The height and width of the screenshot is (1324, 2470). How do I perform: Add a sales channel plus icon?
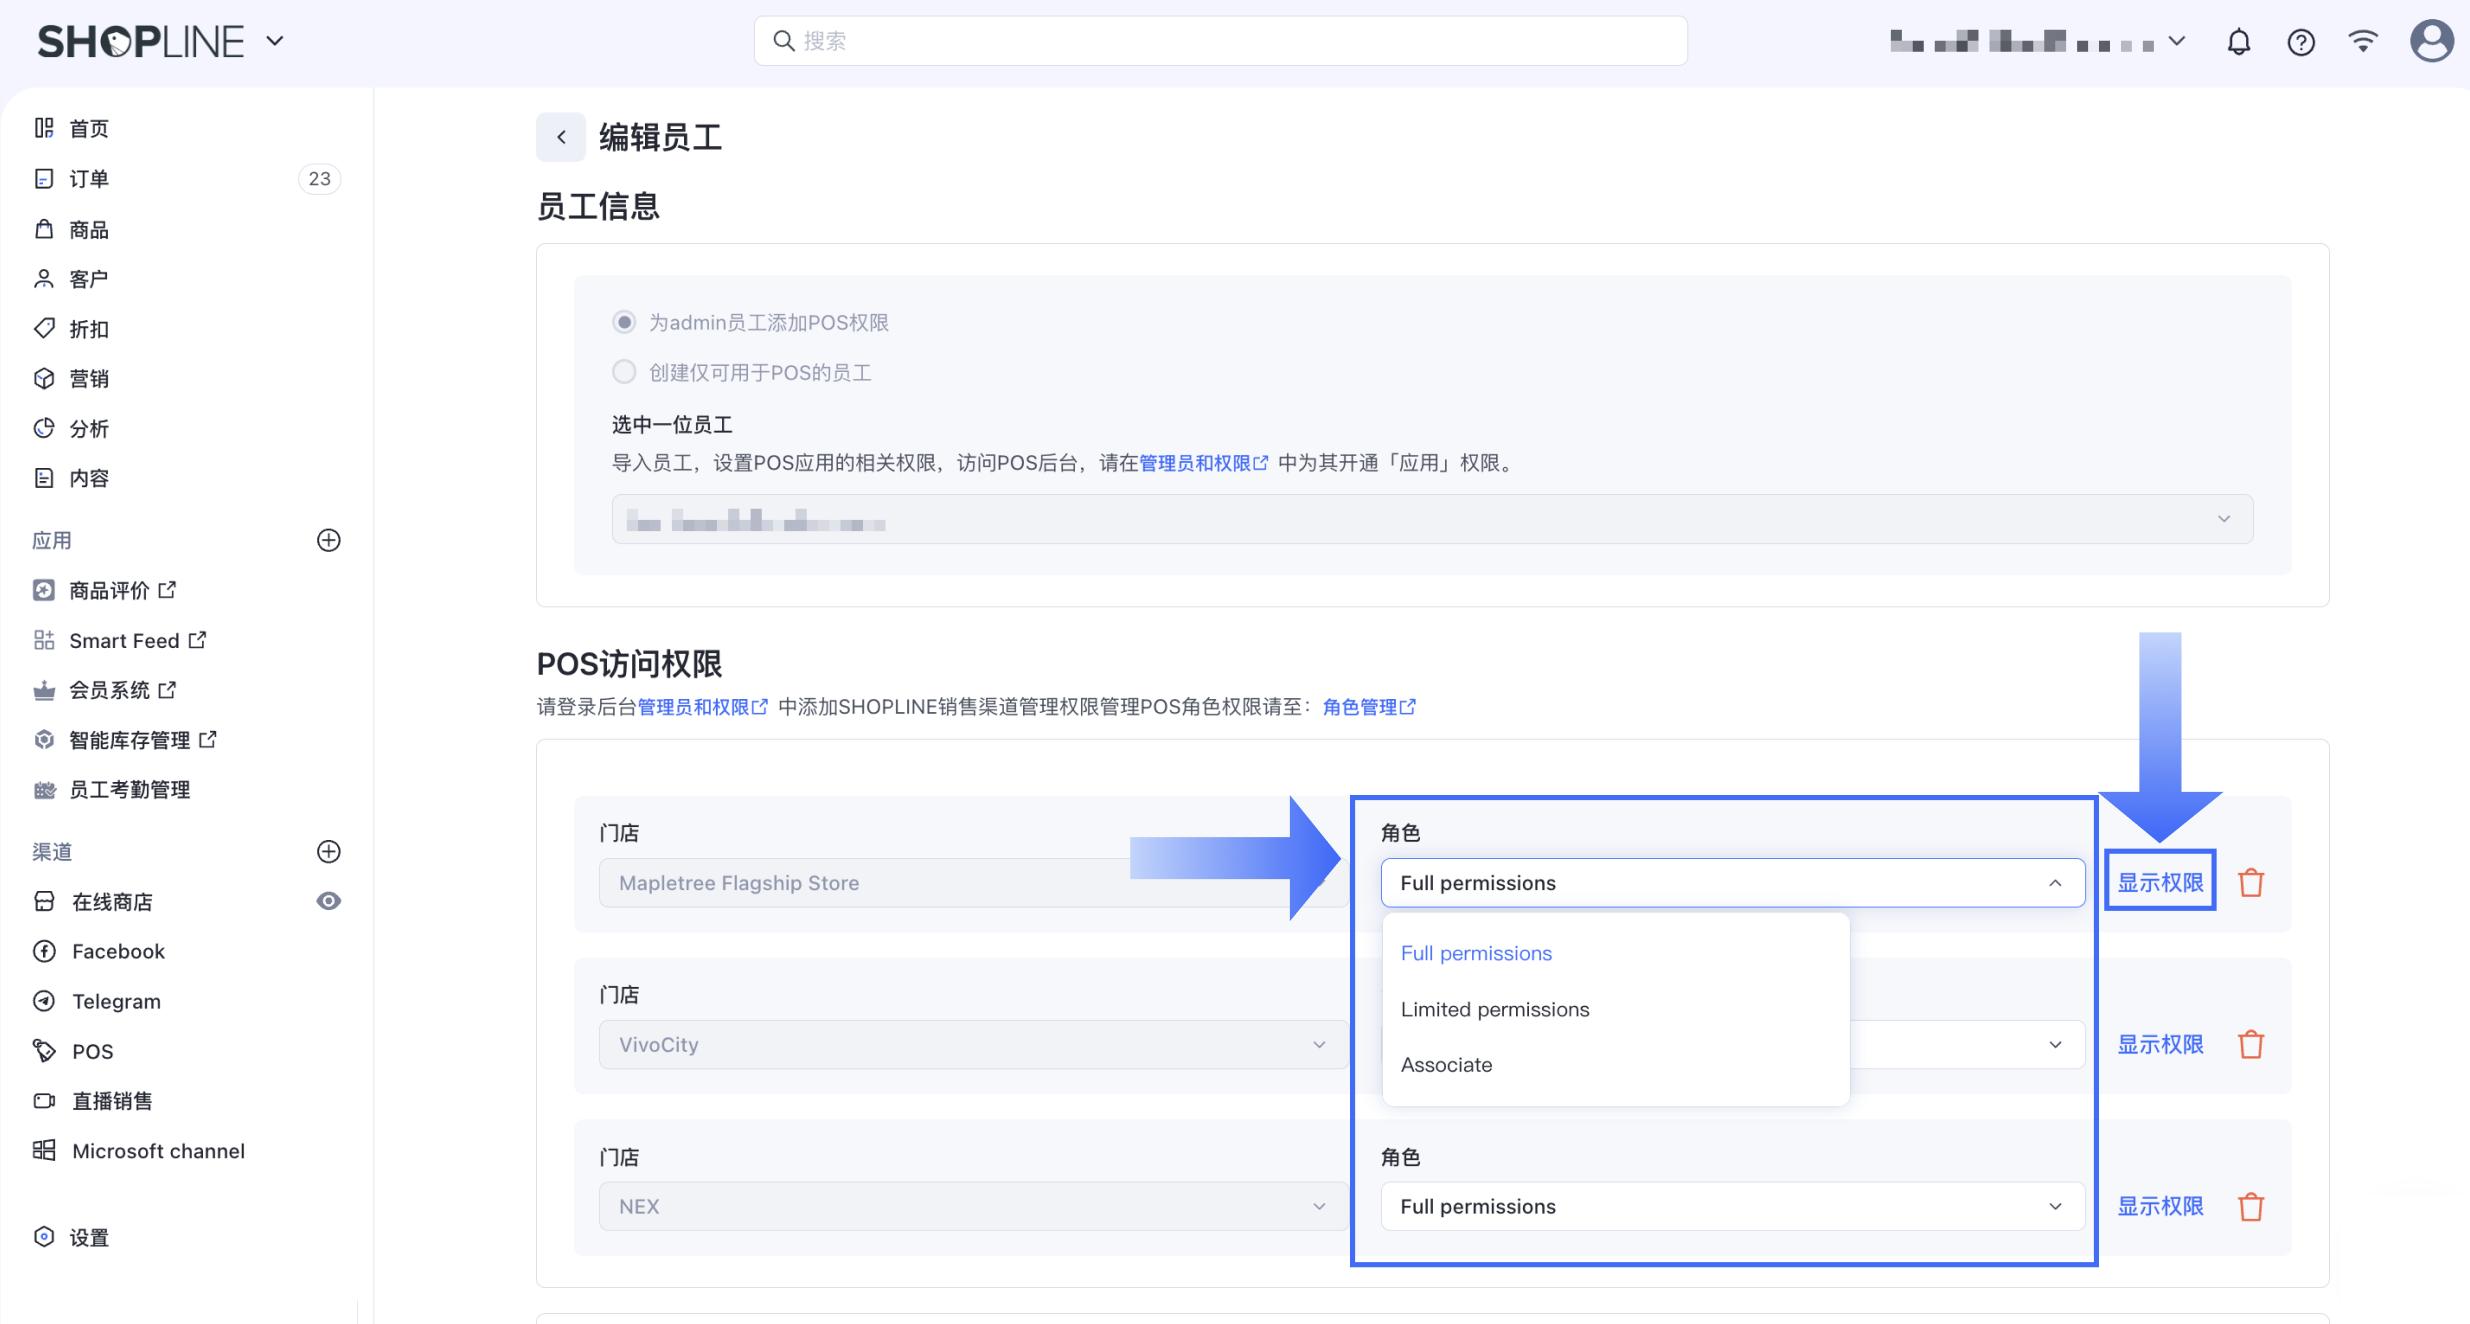click(328, 851)
